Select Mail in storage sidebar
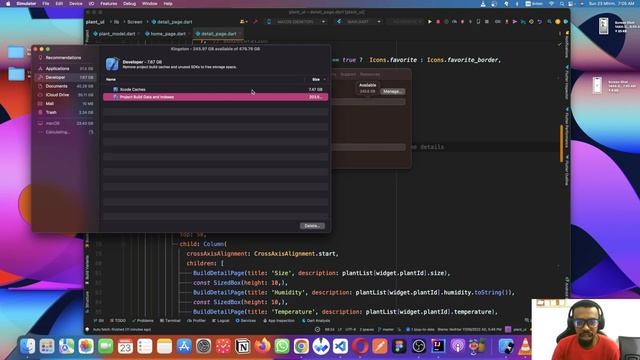Image resolution: width=640 pixels, height=360 pixels. [65, 104]
